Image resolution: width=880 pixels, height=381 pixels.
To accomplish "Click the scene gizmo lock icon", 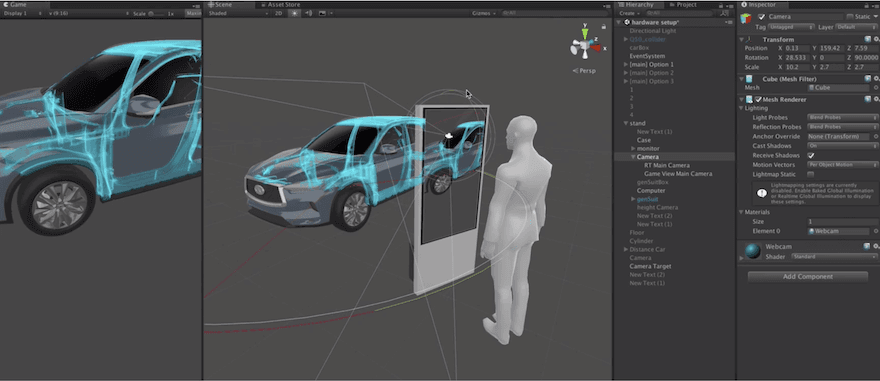I will pos(604,26).
